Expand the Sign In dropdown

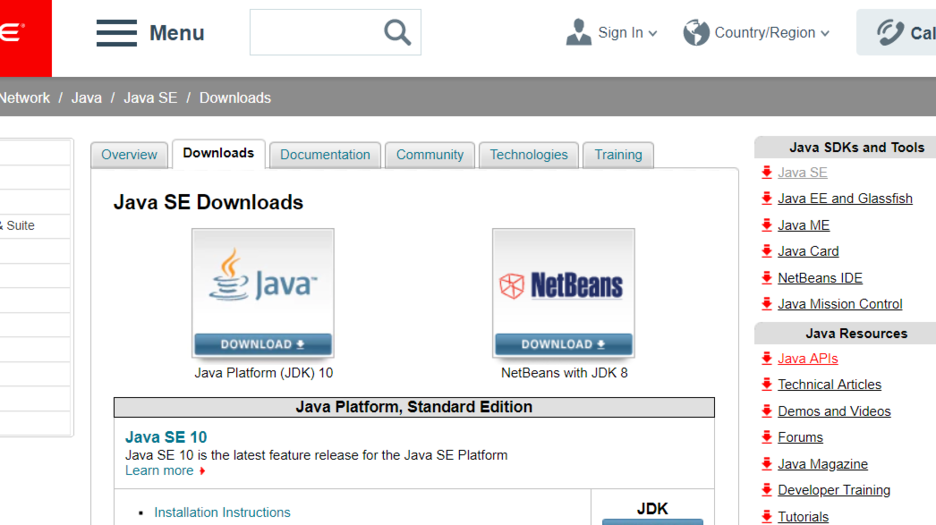click(x=653, y=33)
